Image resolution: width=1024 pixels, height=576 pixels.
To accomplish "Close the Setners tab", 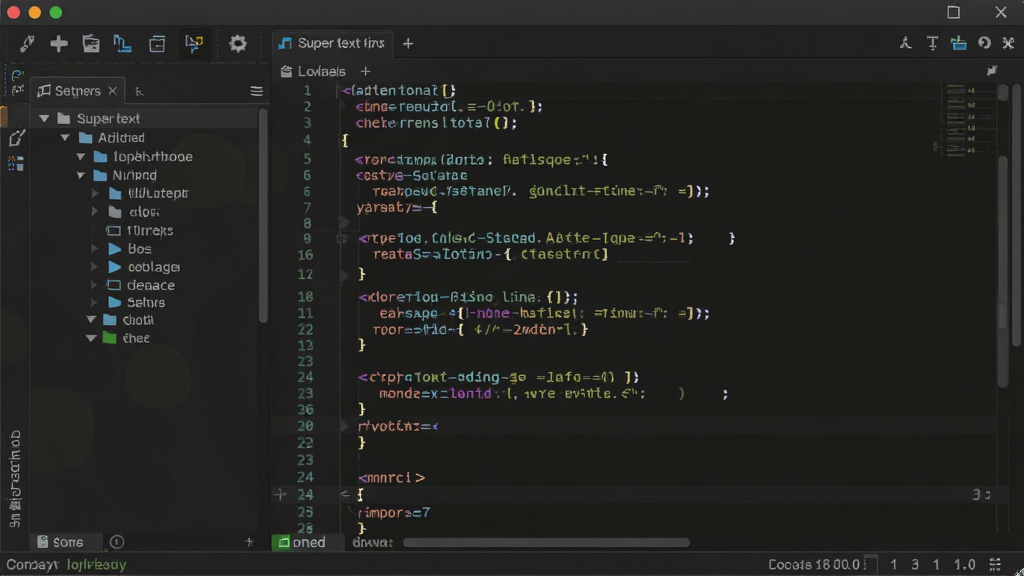I will (x=112, y=91).
